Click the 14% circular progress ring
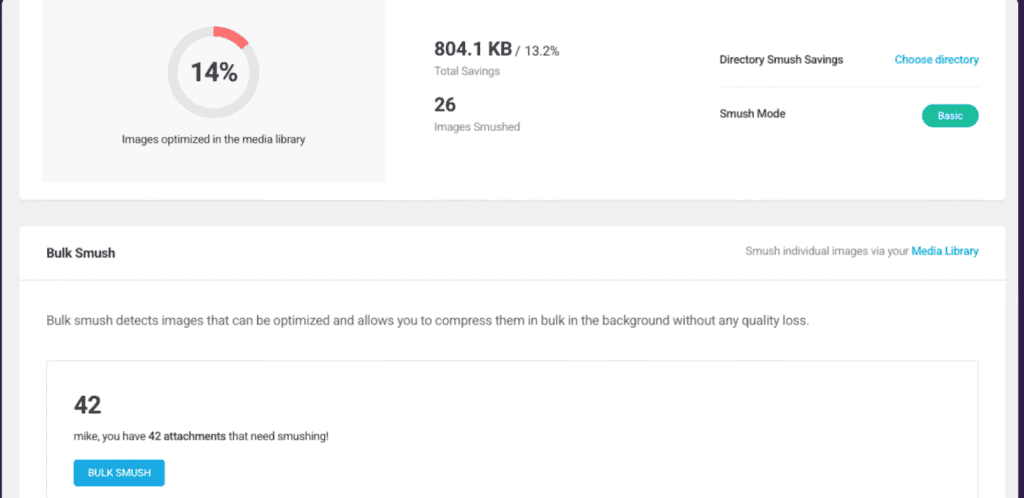Screen dimensions: 1024x498 pyautogui.click(x=214, y=72)
